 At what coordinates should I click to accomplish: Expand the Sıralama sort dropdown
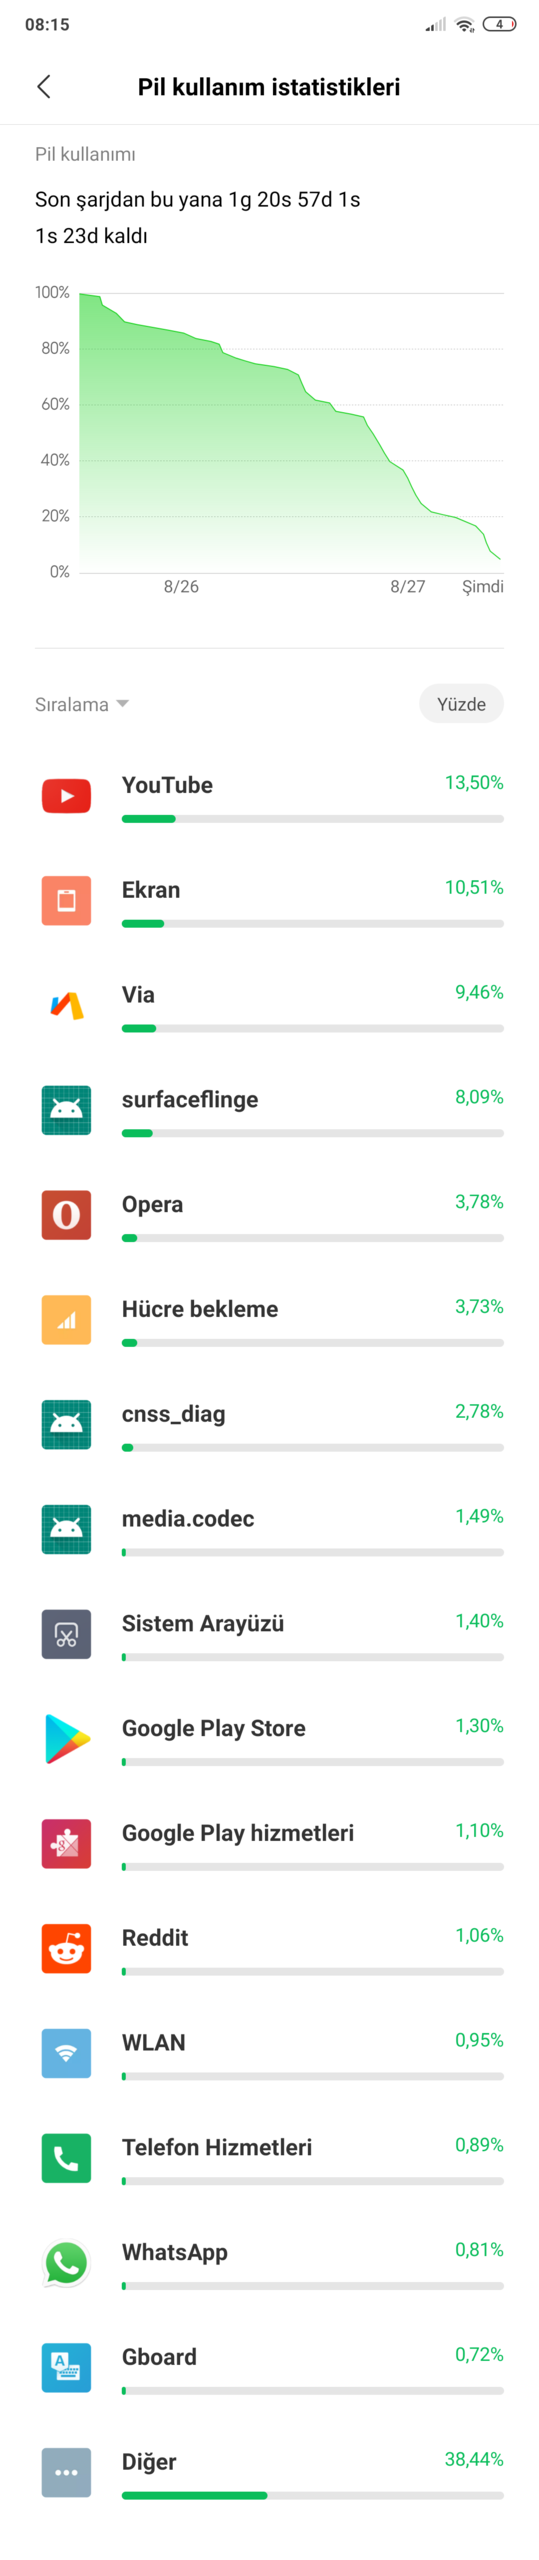point(82,704)
